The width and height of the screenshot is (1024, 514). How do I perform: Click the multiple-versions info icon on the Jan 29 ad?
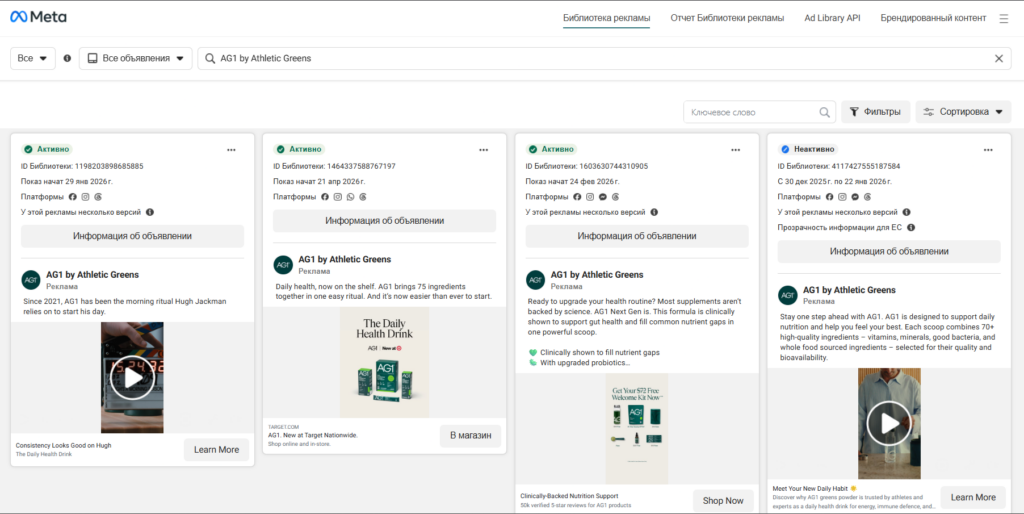click(x=150, y=212)
